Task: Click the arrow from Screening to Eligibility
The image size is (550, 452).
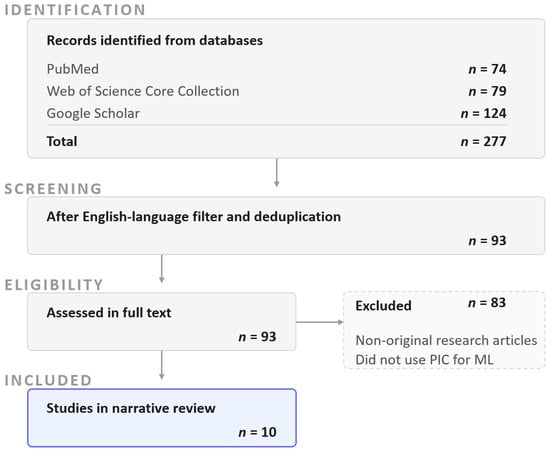Action: click(x=162, y=269)
